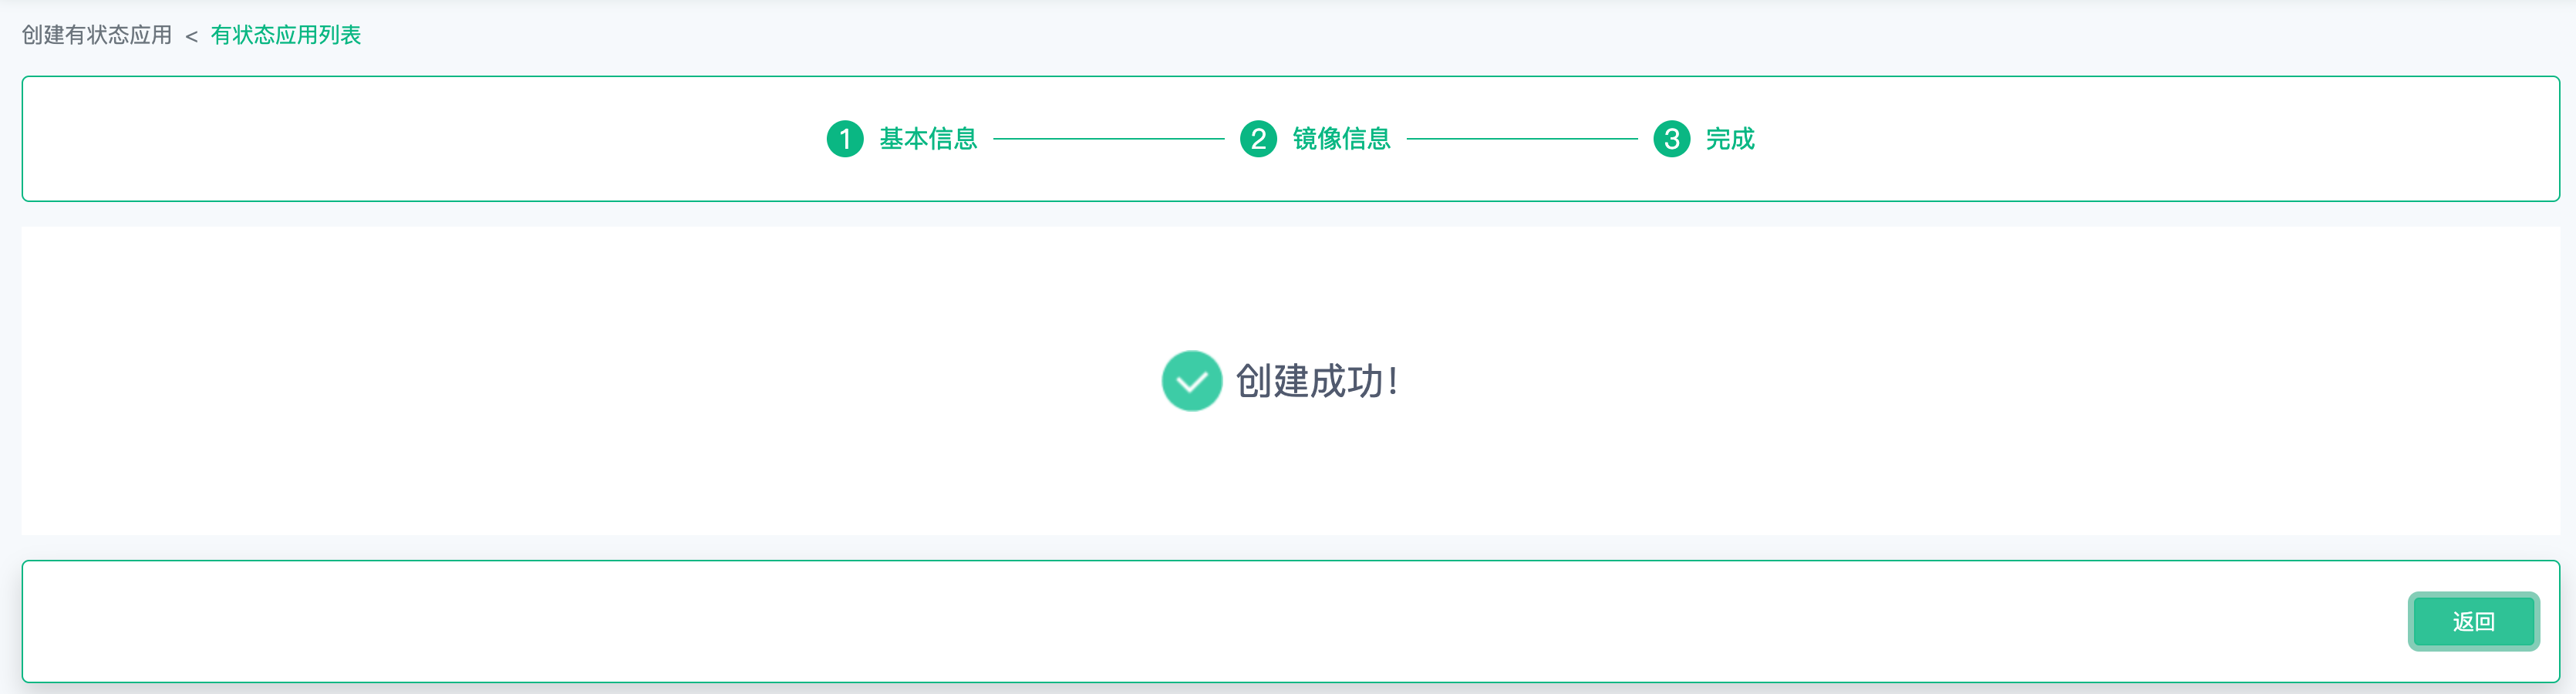Click the connector line between 镜像信息 and 完成
The image size is (2576, 694).
click(1522, 139)
